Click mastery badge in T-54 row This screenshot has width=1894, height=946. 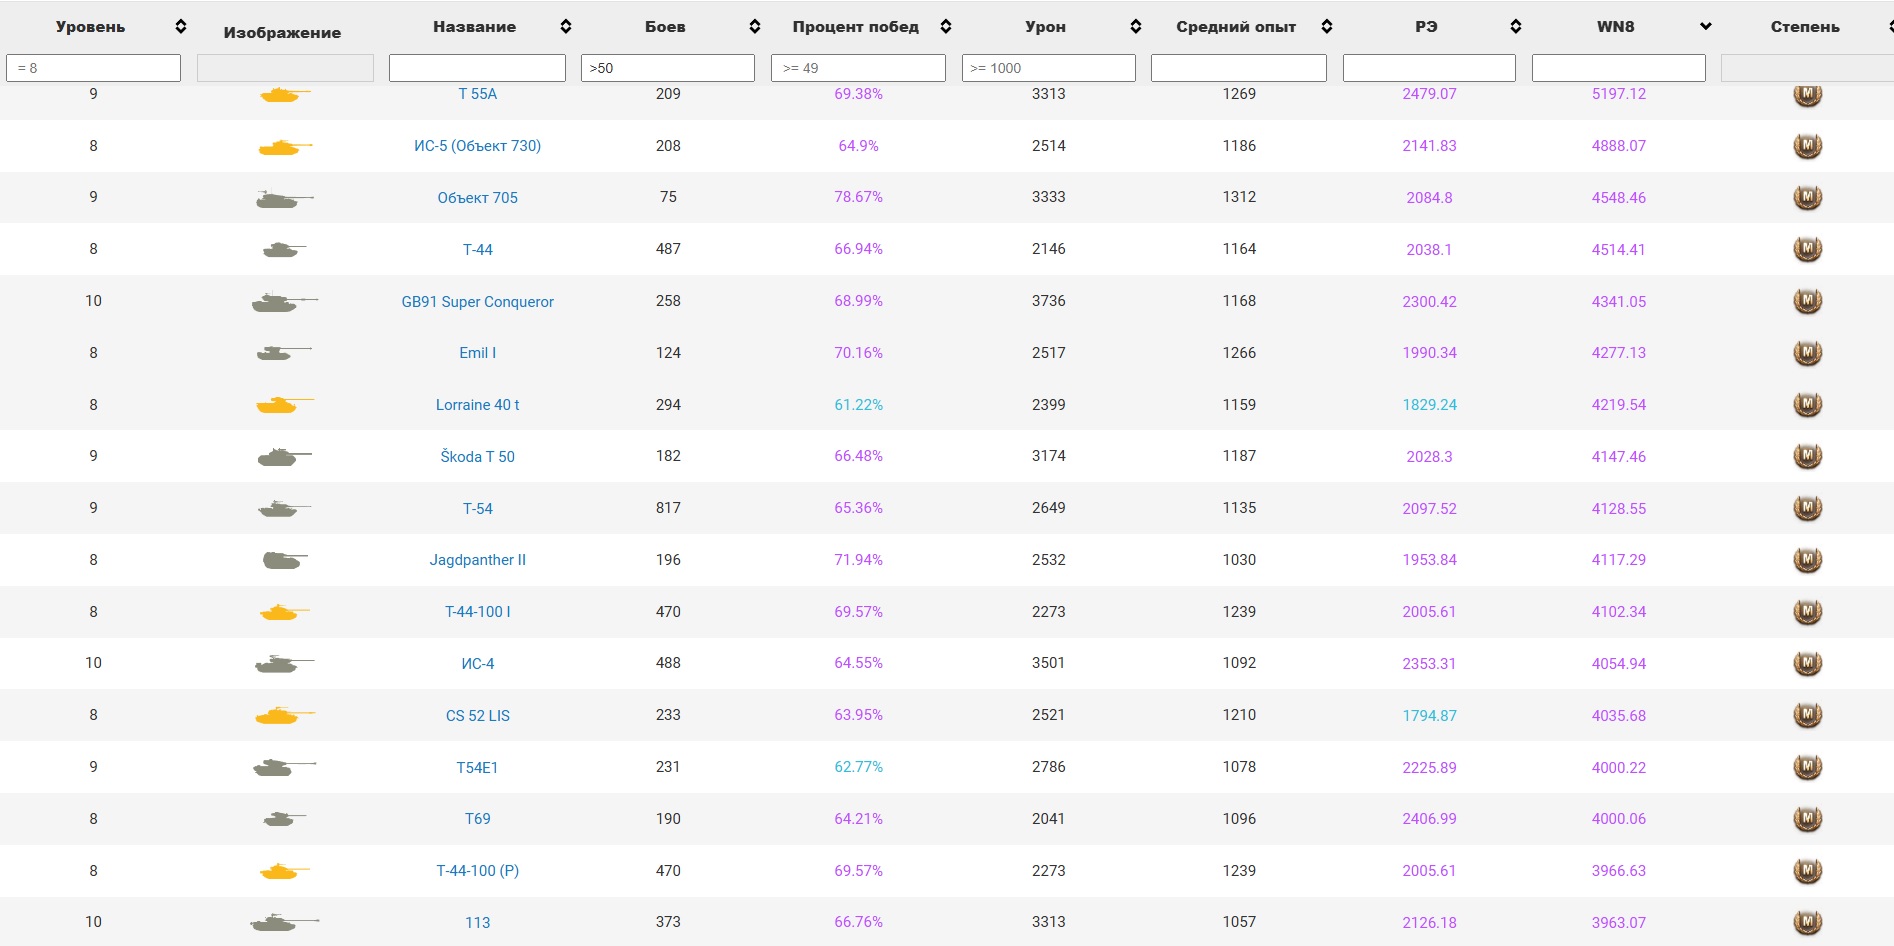[1807, 508]
